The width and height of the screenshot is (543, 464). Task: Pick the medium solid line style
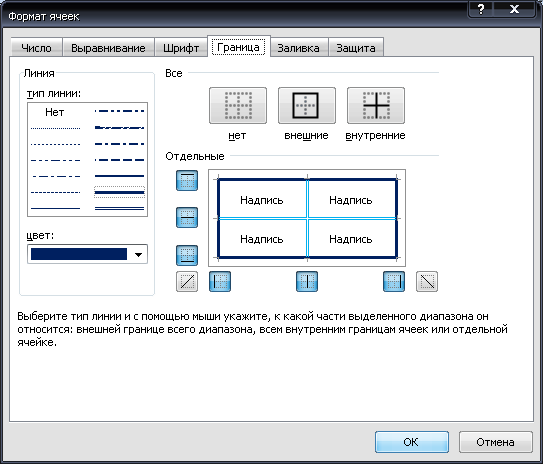pos(119,176)
